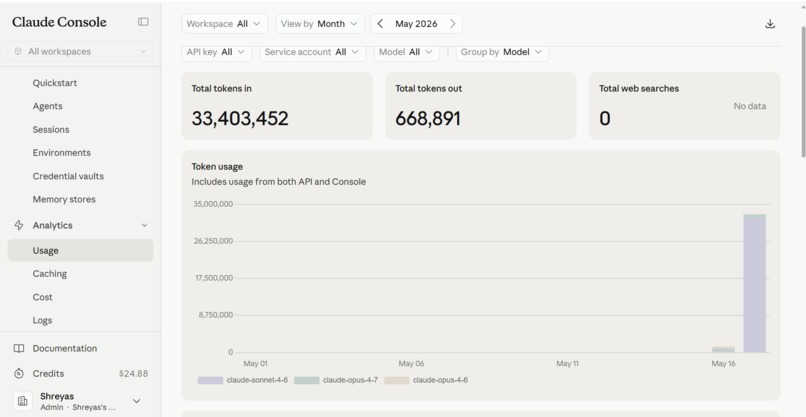
Task: Click the organization building icon
Action: click(x=22, y=401)
